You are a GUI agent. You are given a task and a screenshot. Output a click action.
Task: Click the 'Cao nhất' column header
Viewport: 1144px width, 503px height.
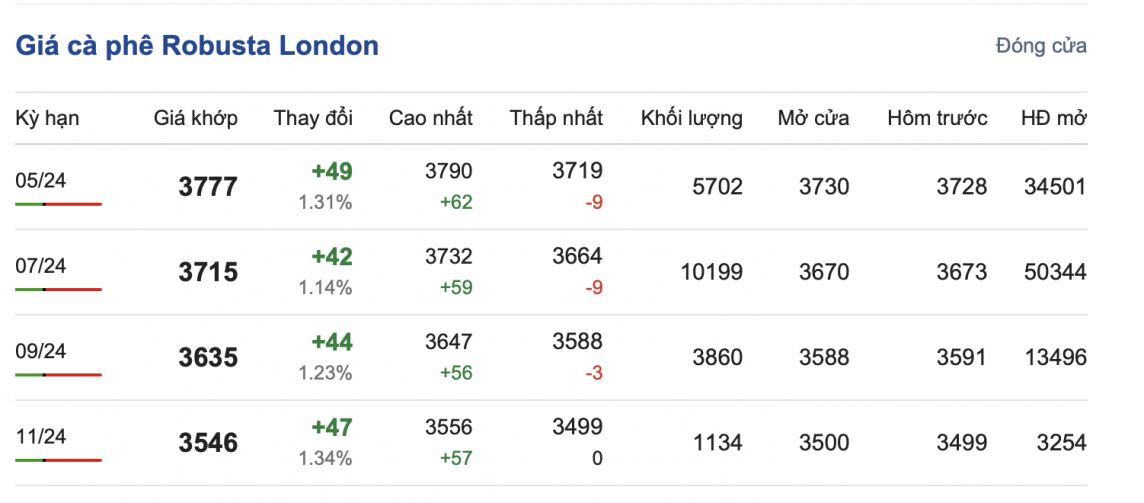430,118
